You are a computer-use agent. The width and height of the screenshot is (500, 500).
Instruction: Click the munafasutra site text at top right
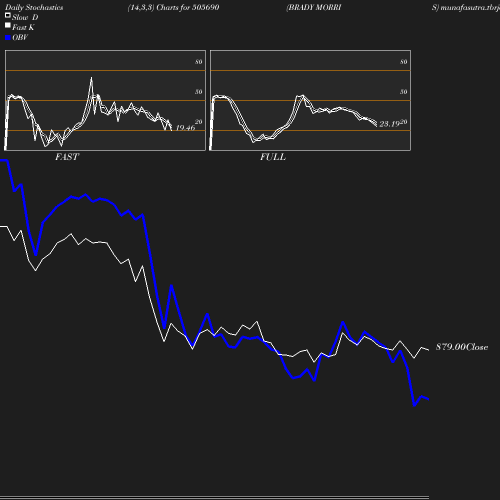[x=470, y=8]
